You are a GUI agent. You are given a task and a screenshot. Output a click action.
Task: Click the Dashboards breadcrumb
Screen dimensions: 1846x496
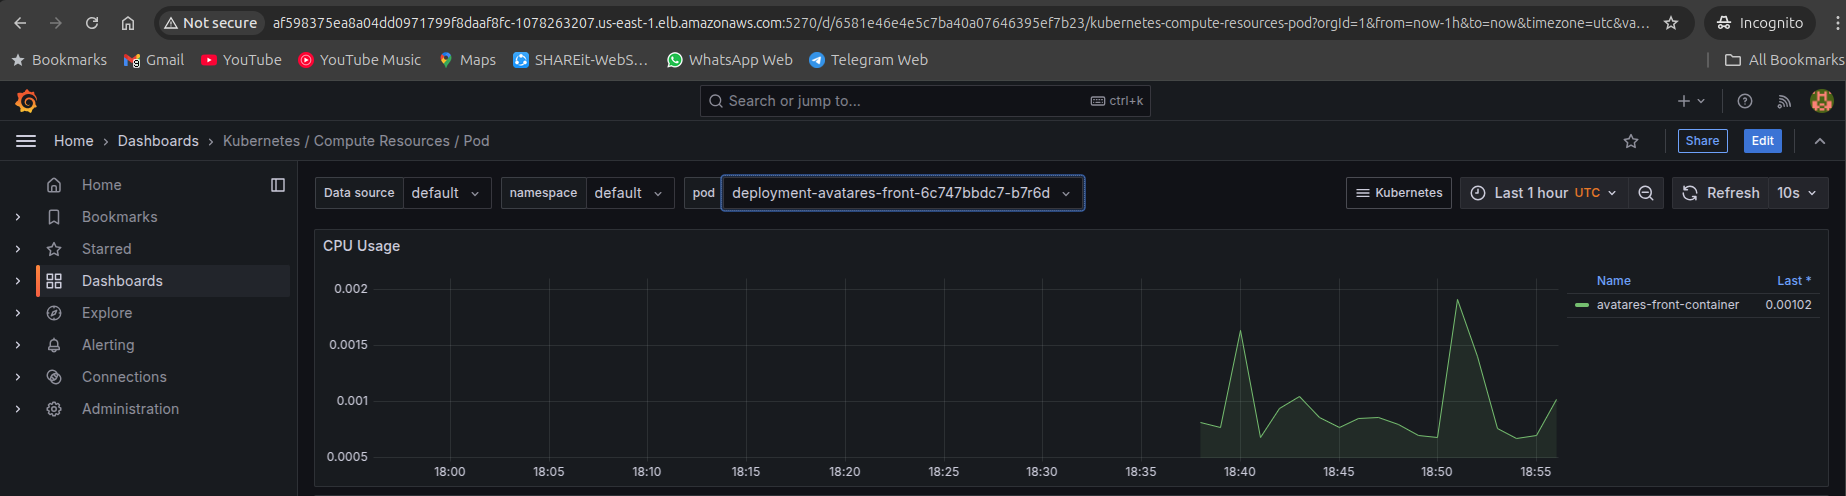click(158, 141)
